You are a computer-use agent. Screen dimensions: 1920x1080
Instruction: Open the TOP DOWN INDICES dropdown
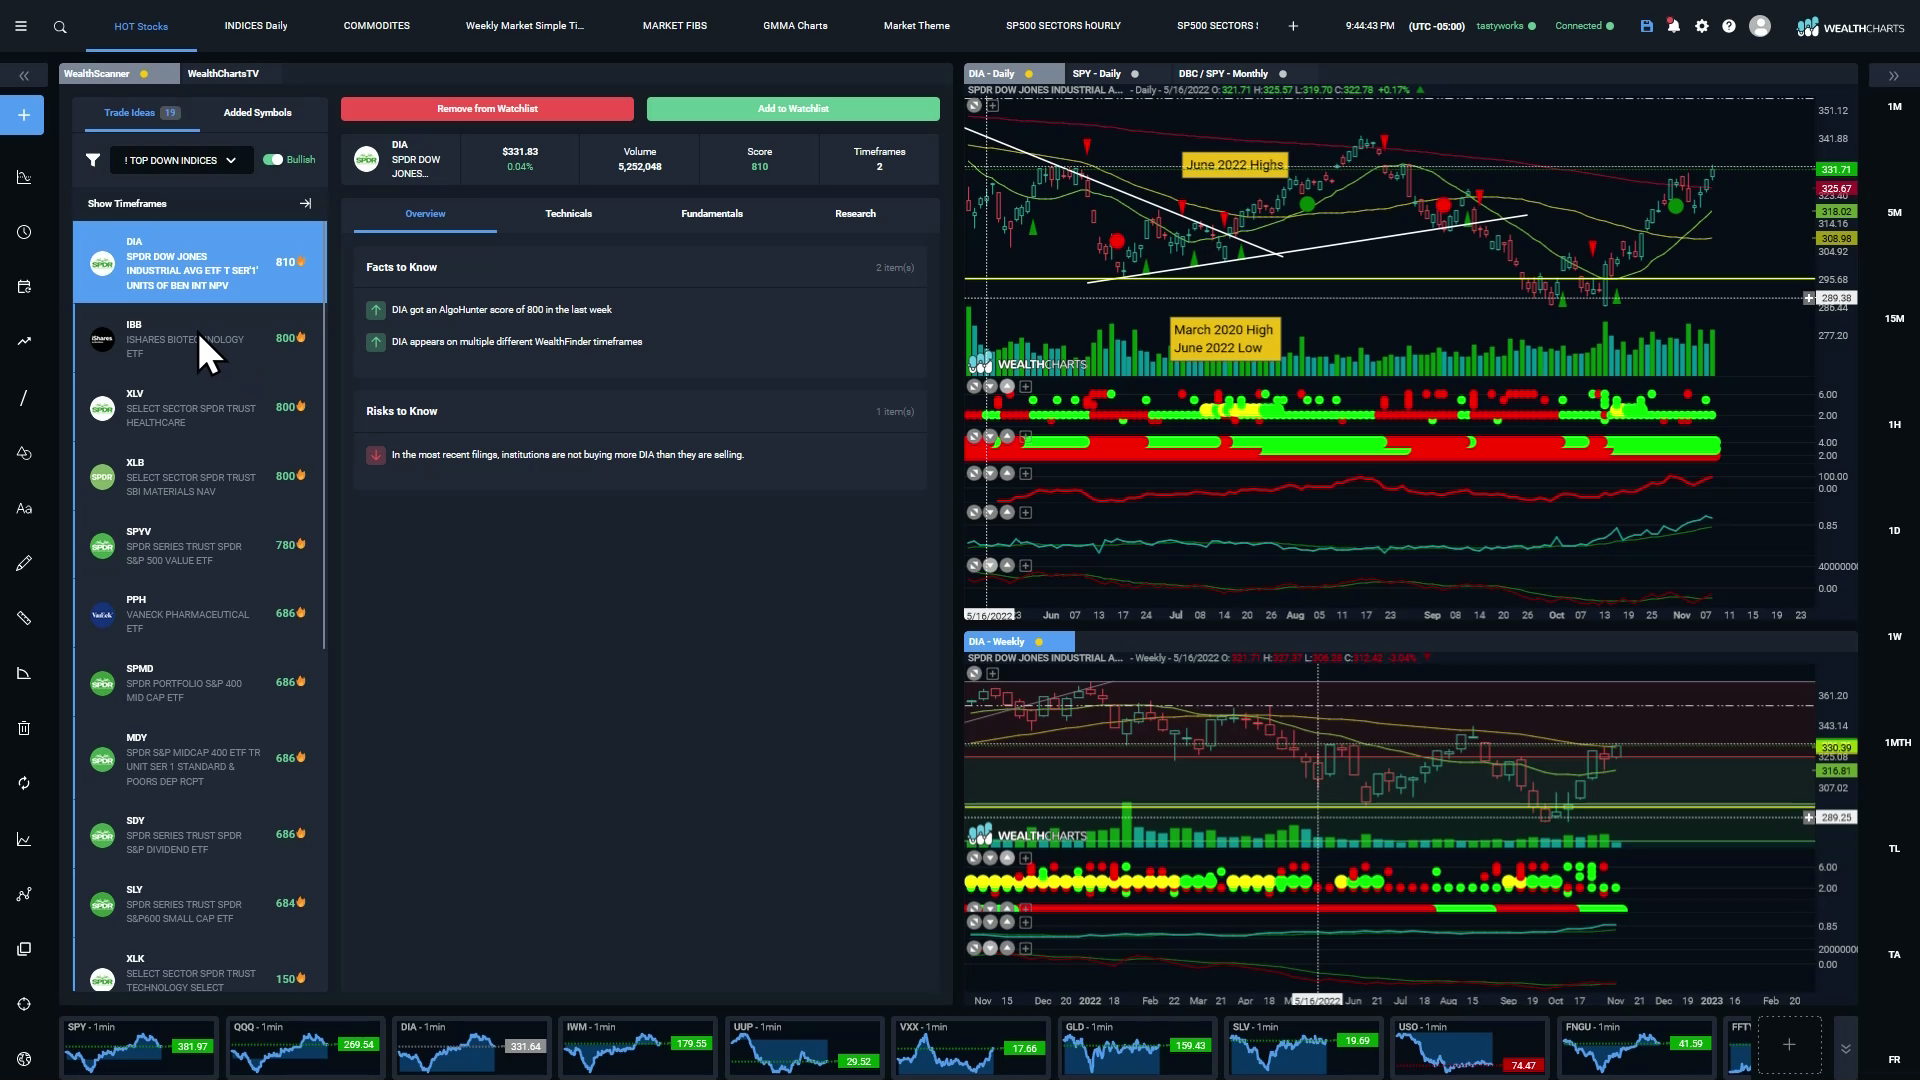click(180, 160)
